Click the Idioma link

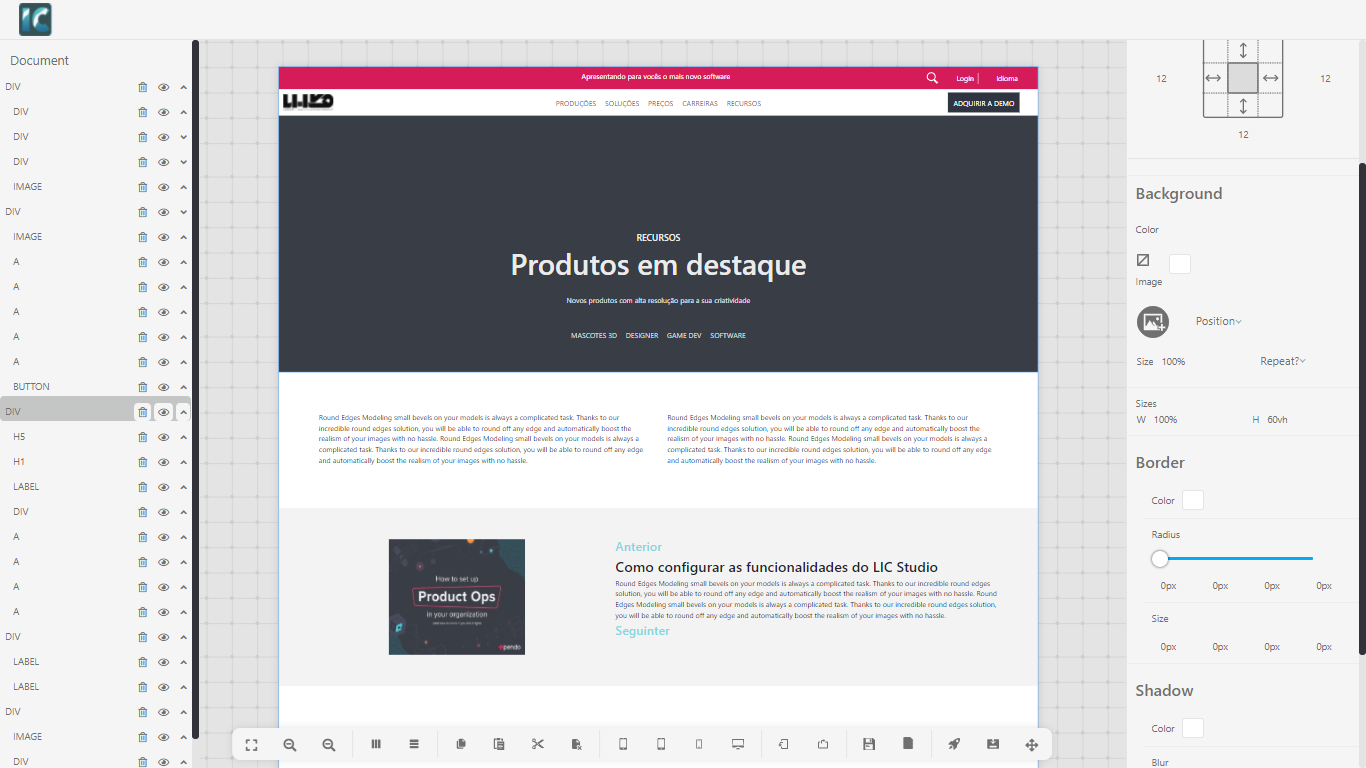[1007, 78]
